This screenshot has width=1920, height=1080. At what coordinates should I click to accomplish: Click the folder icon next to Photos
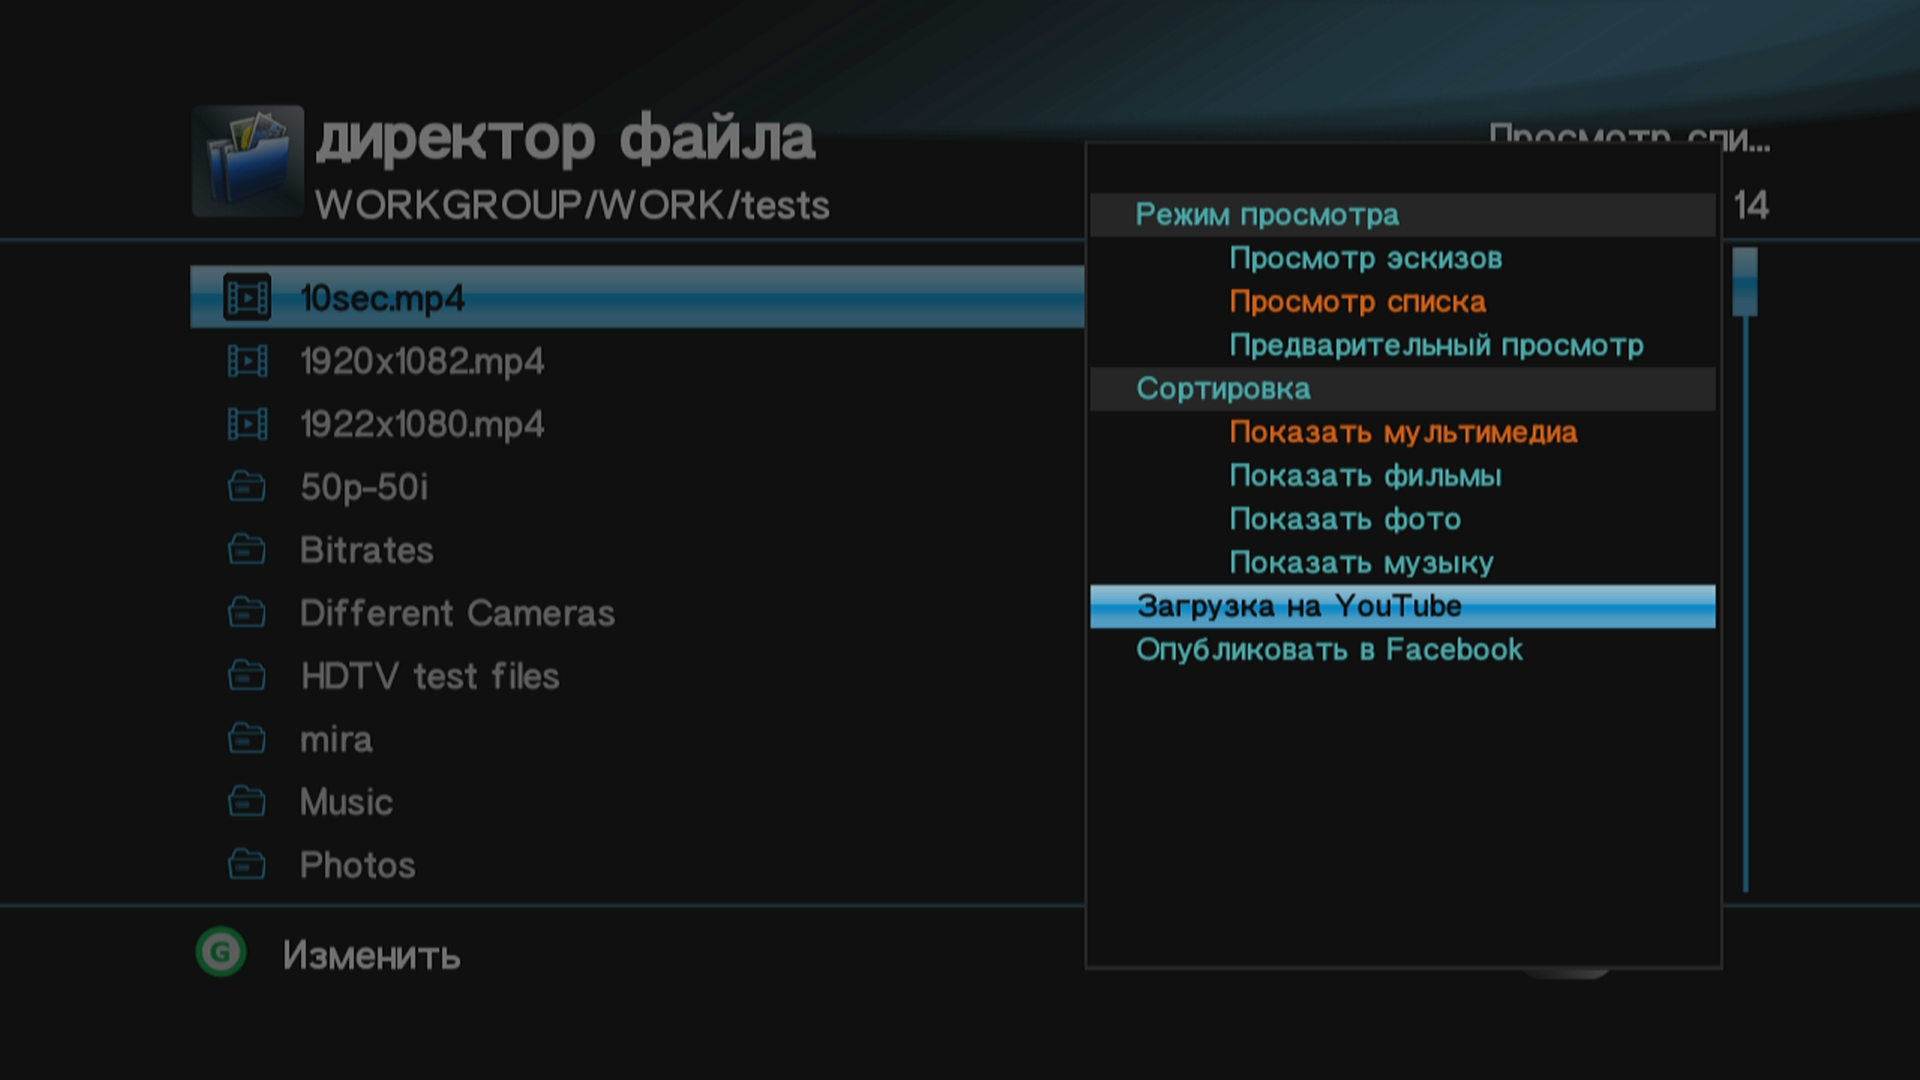[x=247, y=864]
